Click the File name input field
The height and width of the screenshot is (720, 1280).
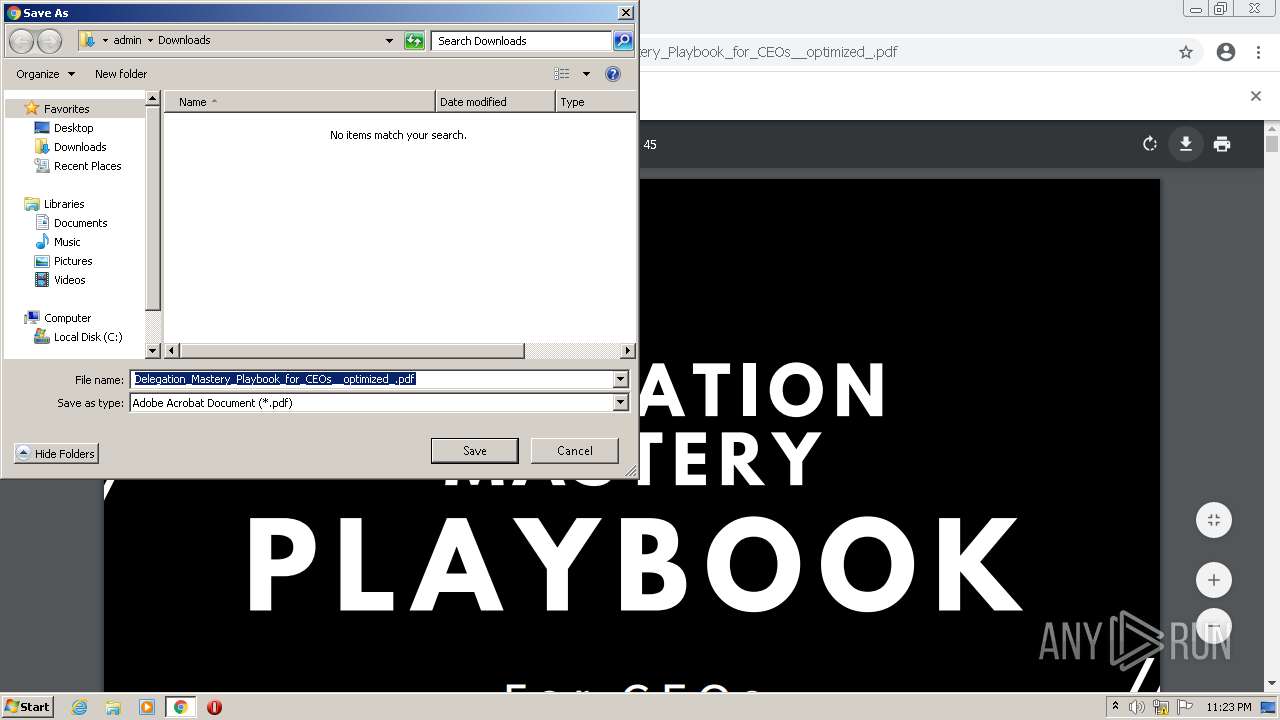[x=372, y=379]
